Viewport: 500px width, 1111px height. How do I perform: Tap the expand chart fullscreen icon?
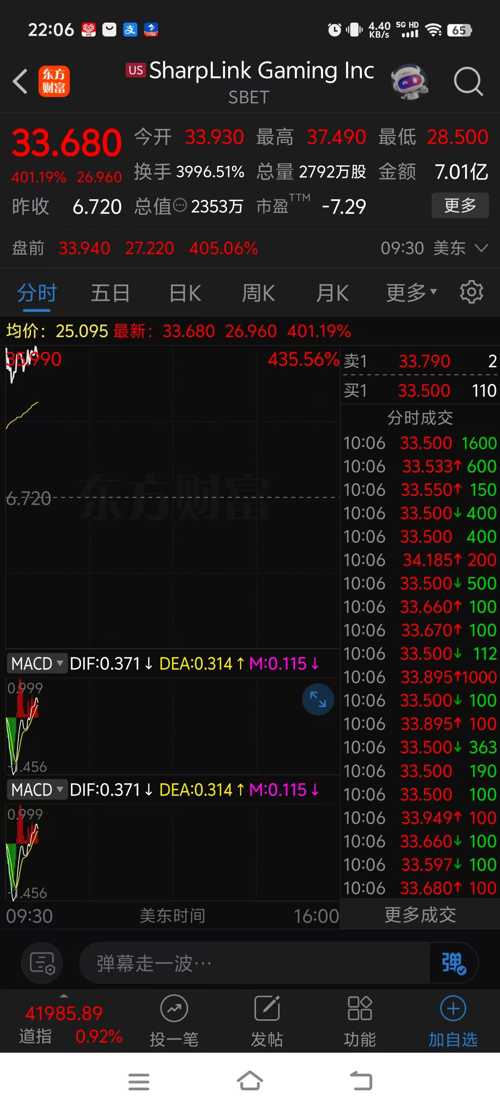[318, 701]
